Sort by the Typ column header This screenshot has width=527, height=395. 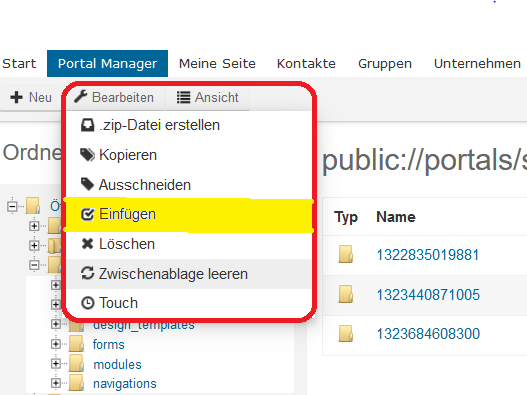click(x=346, y=218)
